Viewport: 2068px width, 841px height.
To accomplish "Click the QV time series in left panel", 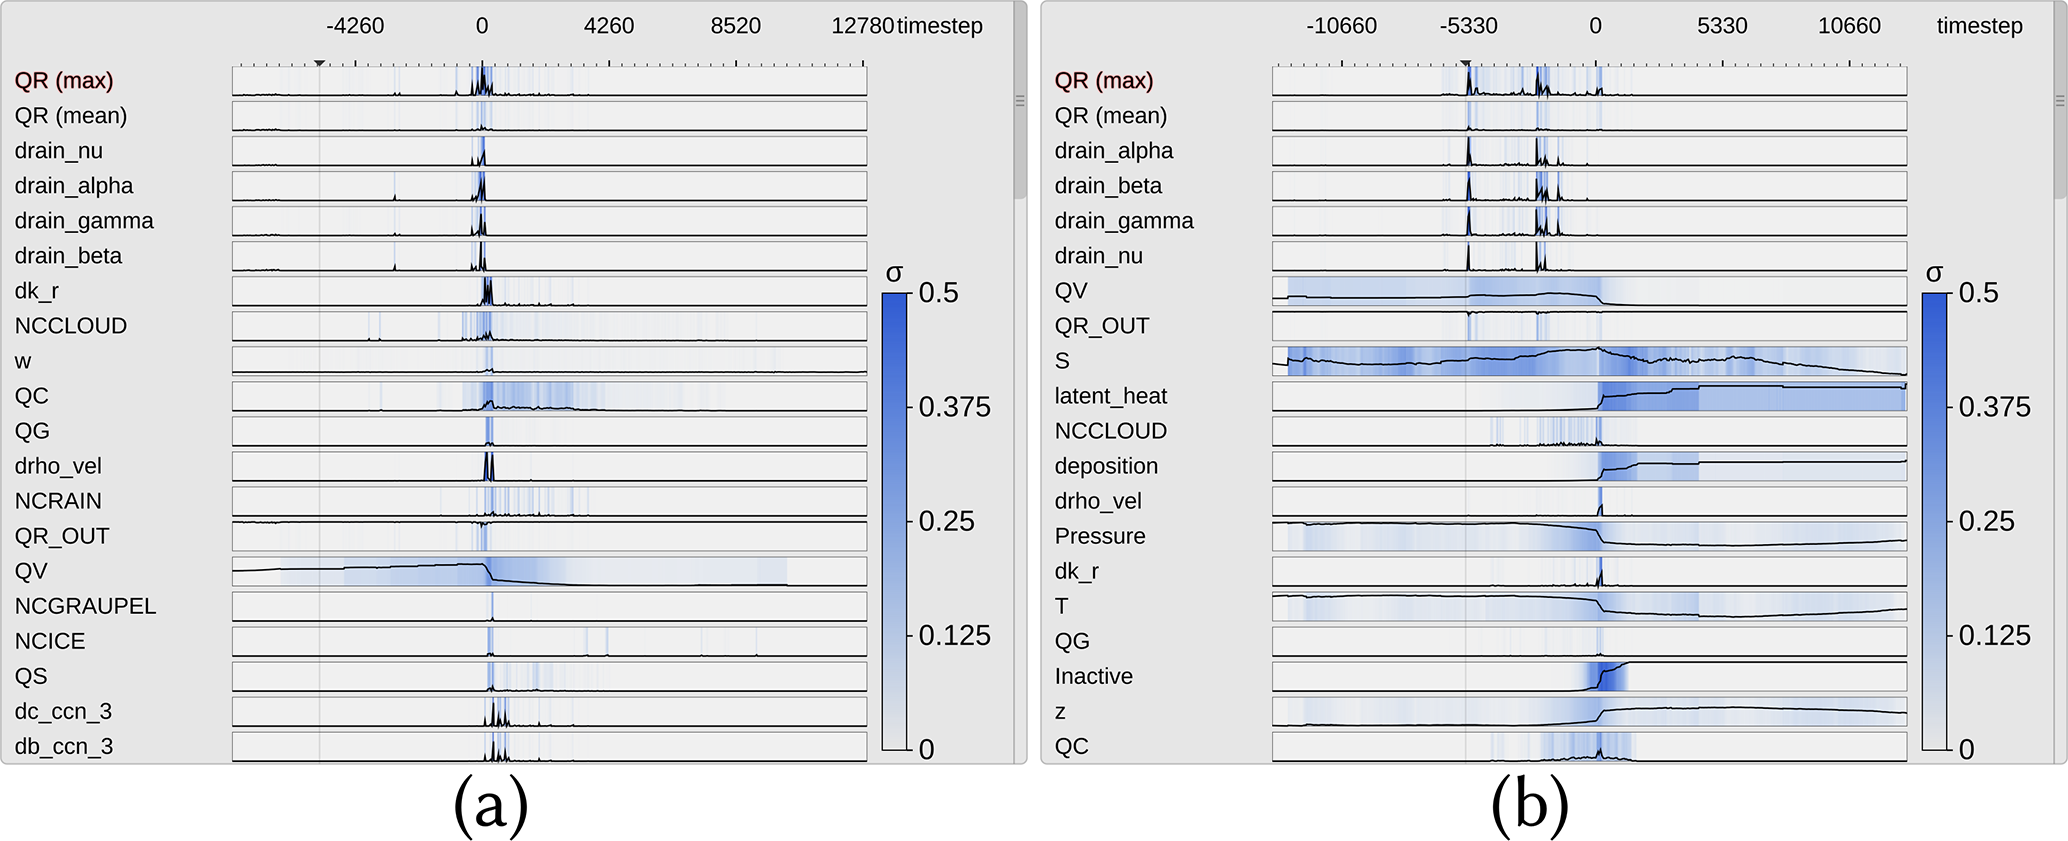I will point(549,571).
